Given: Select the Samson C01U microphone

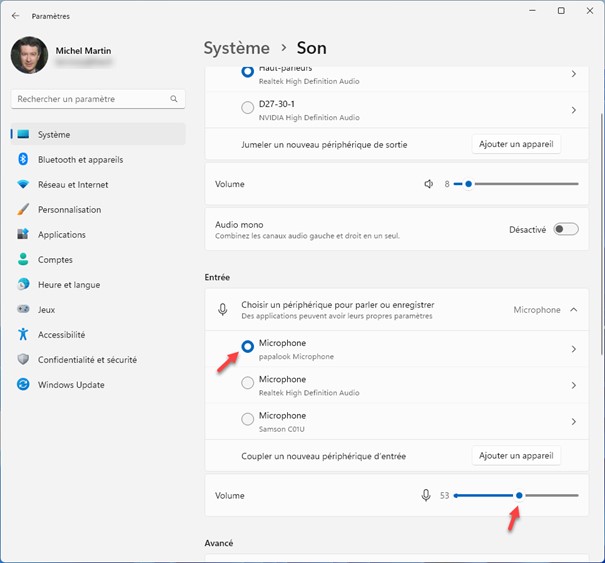Looking at the screenshot, I should [248, 421].
